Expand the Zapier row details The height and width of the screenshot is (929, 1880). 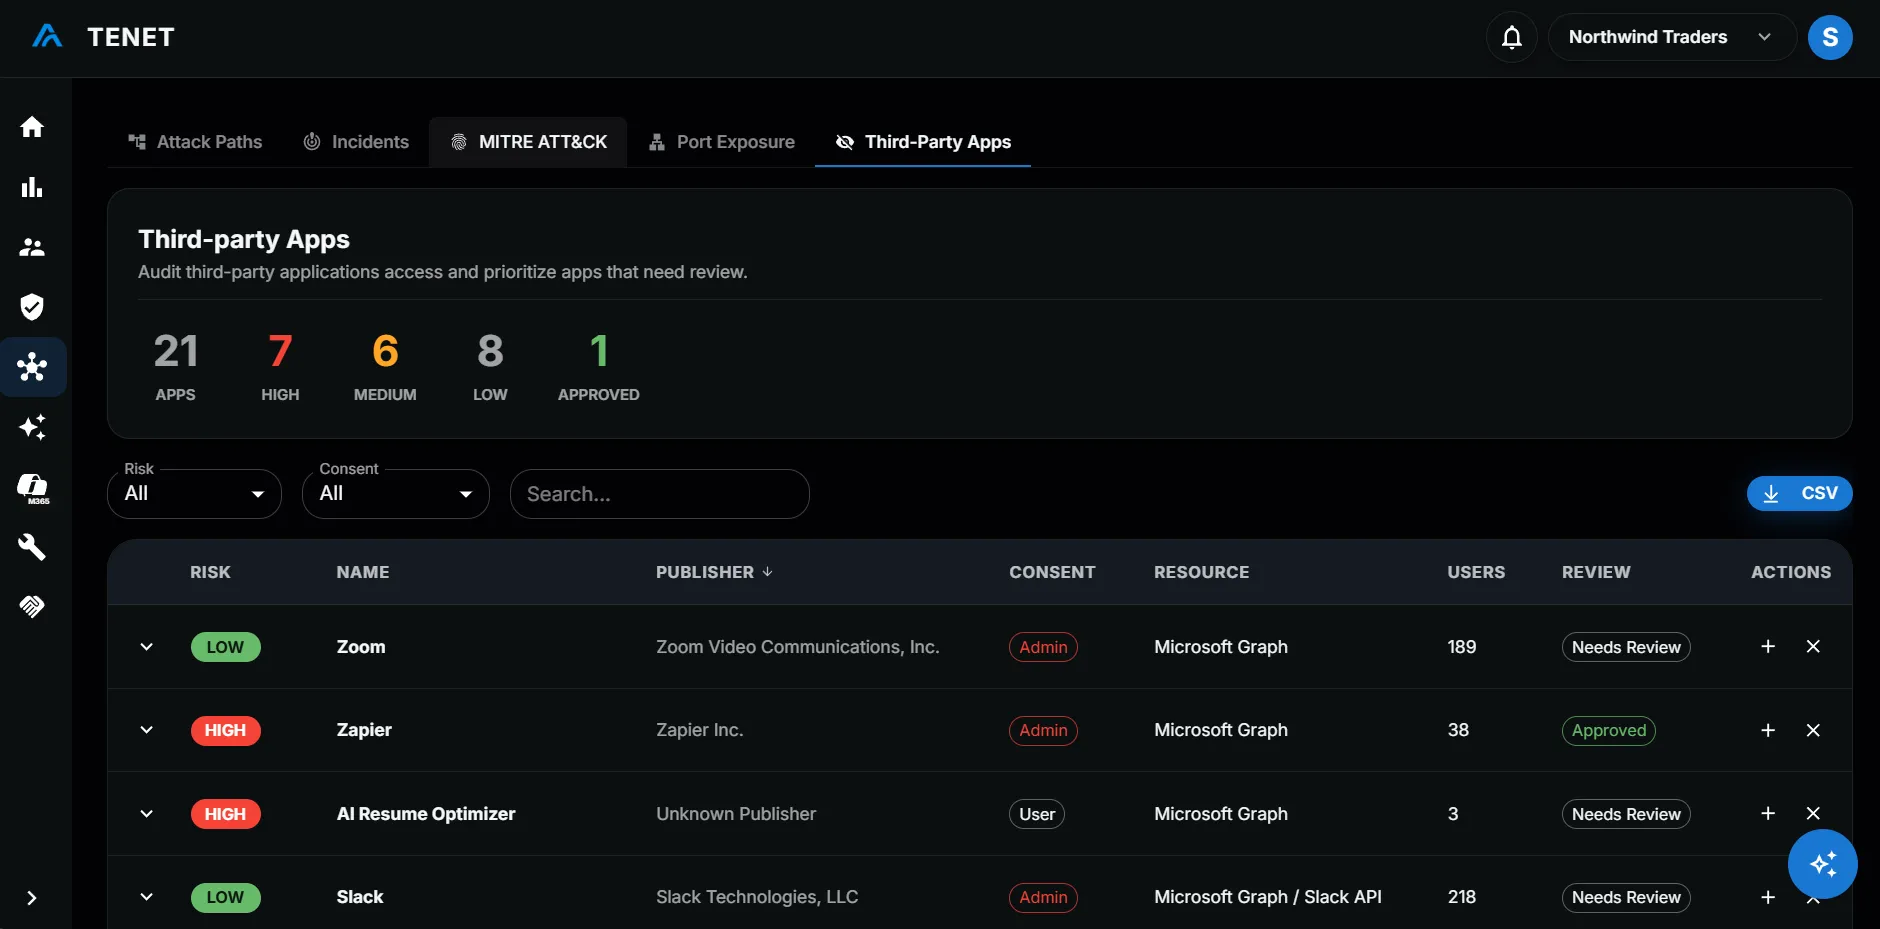coord(147,730)
